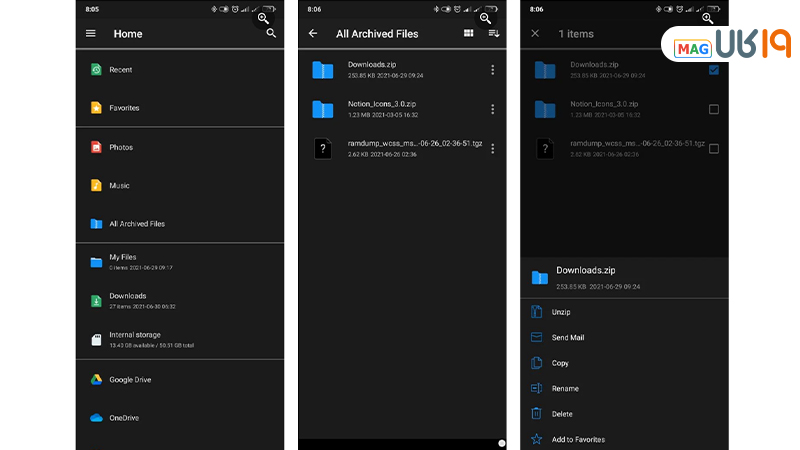This screenshot has height=450, width=800.
Task: Select Rename in the action menu
Action: point(565,388)
